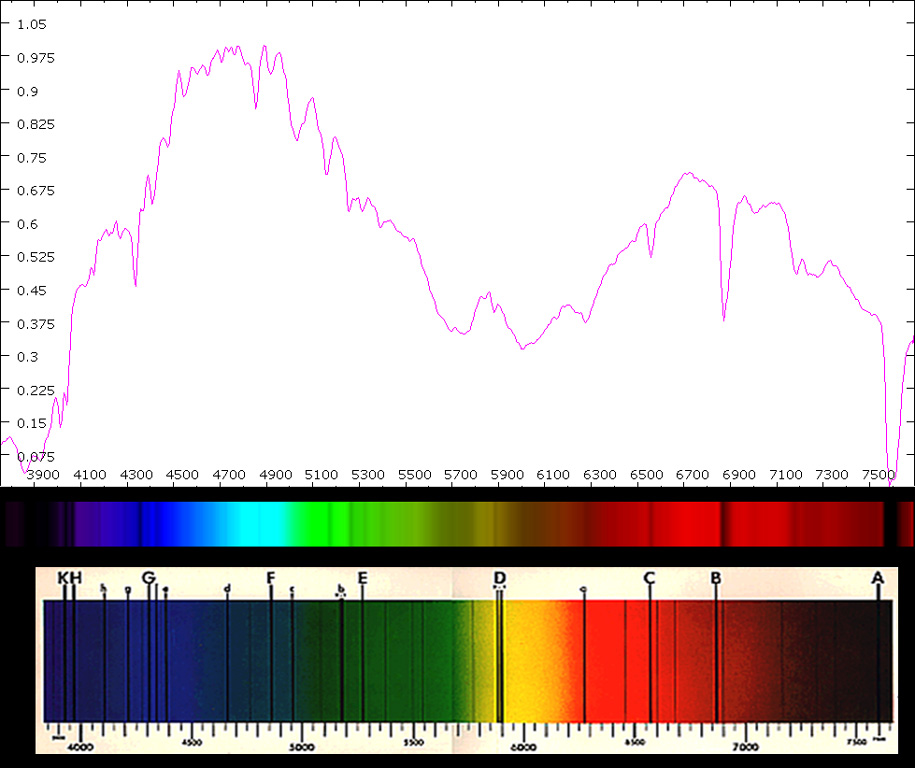Screen dimensions: 915x768
Task: Click the 6100 wavelength label on graph axis
Action: click(x=553, y=475)
